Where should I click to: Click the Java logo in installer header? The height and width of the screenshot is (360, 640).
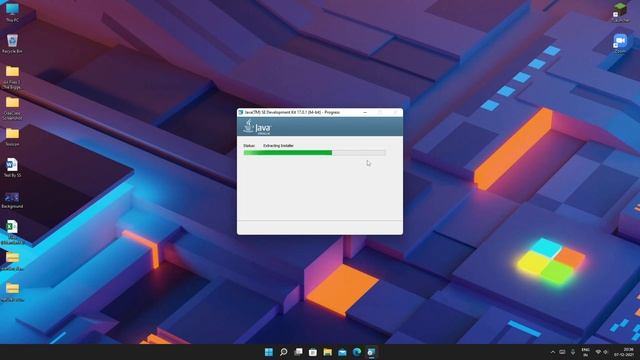(x=257, y=127)
